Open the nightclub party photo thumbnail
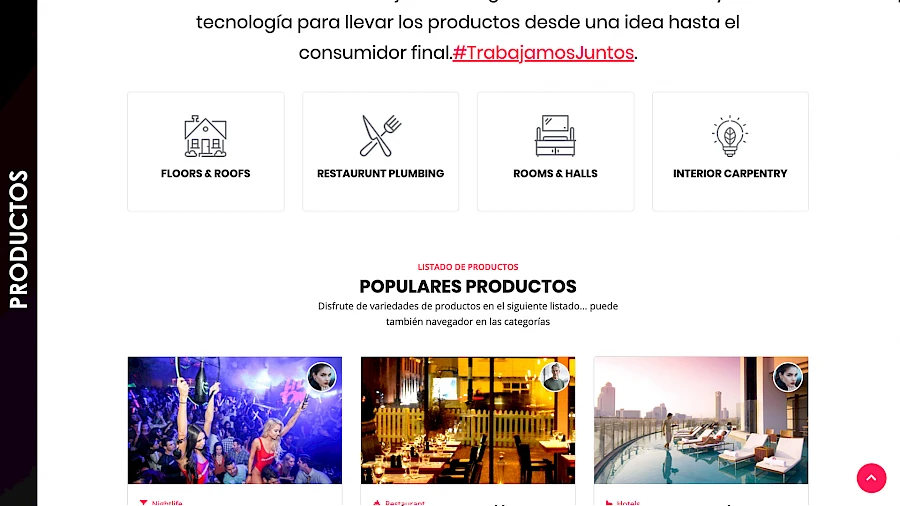Screen dimensions: 900x506 (x=235, y=420)
